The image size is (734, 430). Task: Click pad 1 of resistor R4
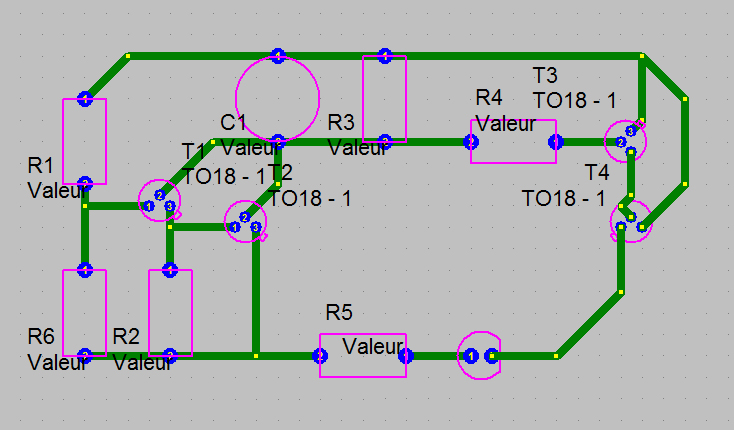pos(556,142)
